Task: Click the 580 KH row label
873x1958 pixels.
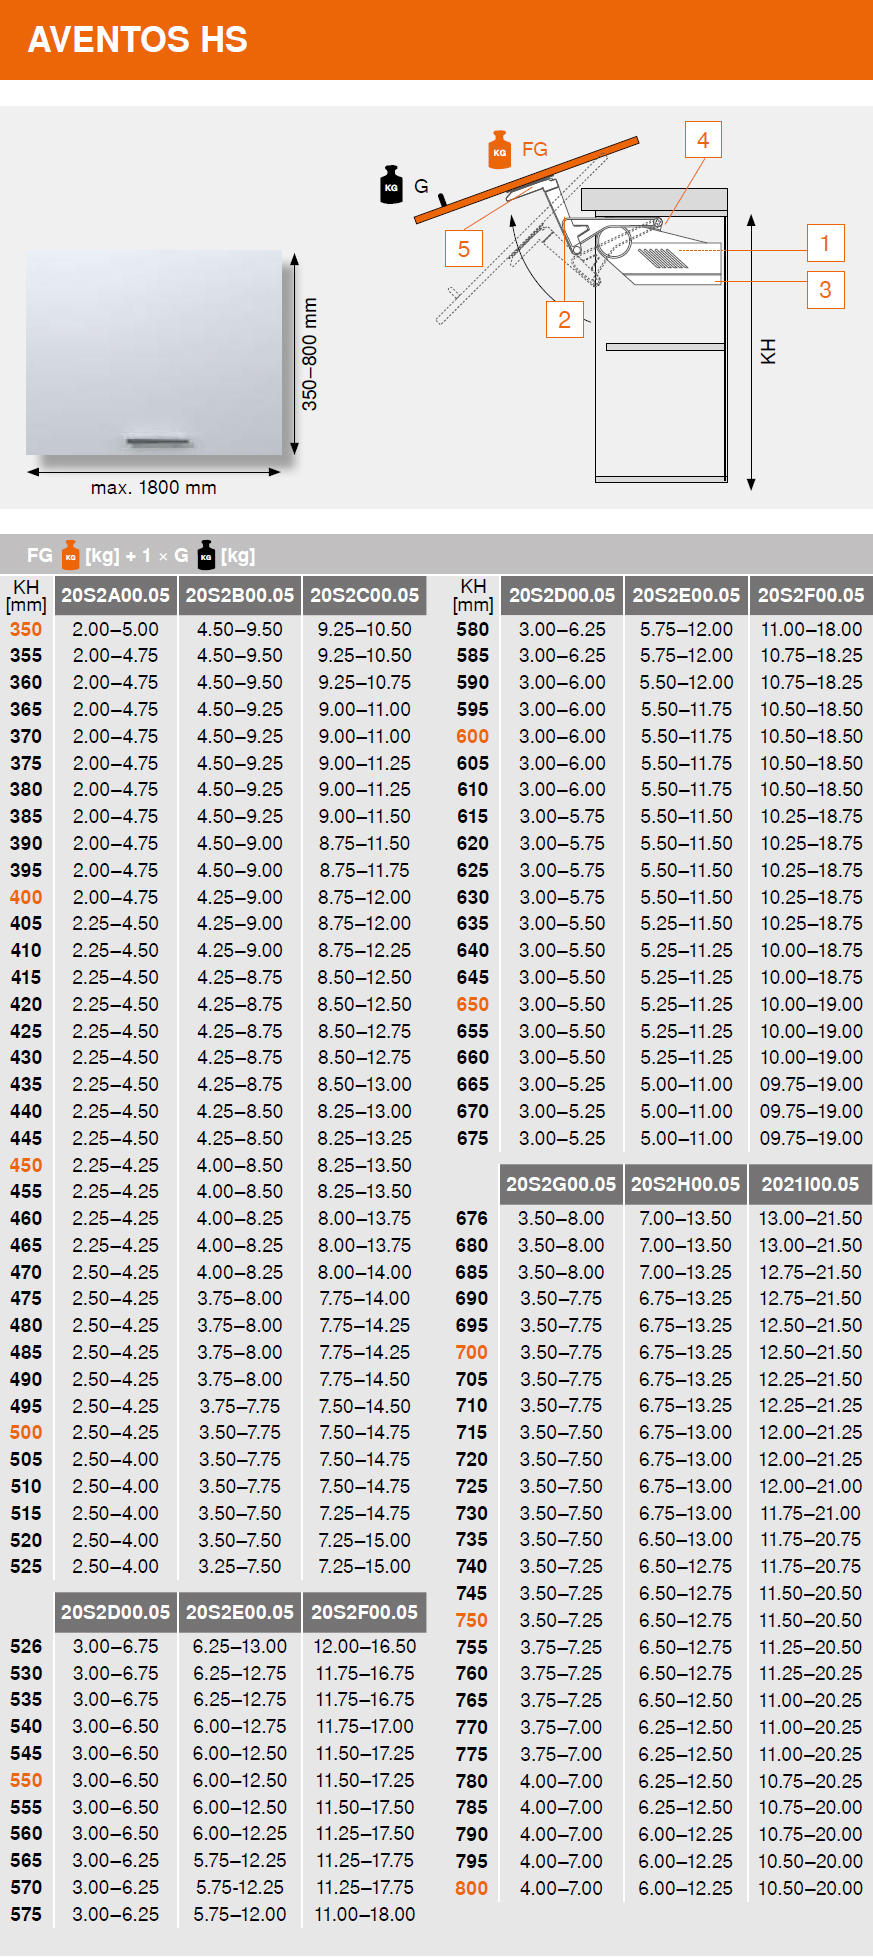Action: (x=473, y=629)
